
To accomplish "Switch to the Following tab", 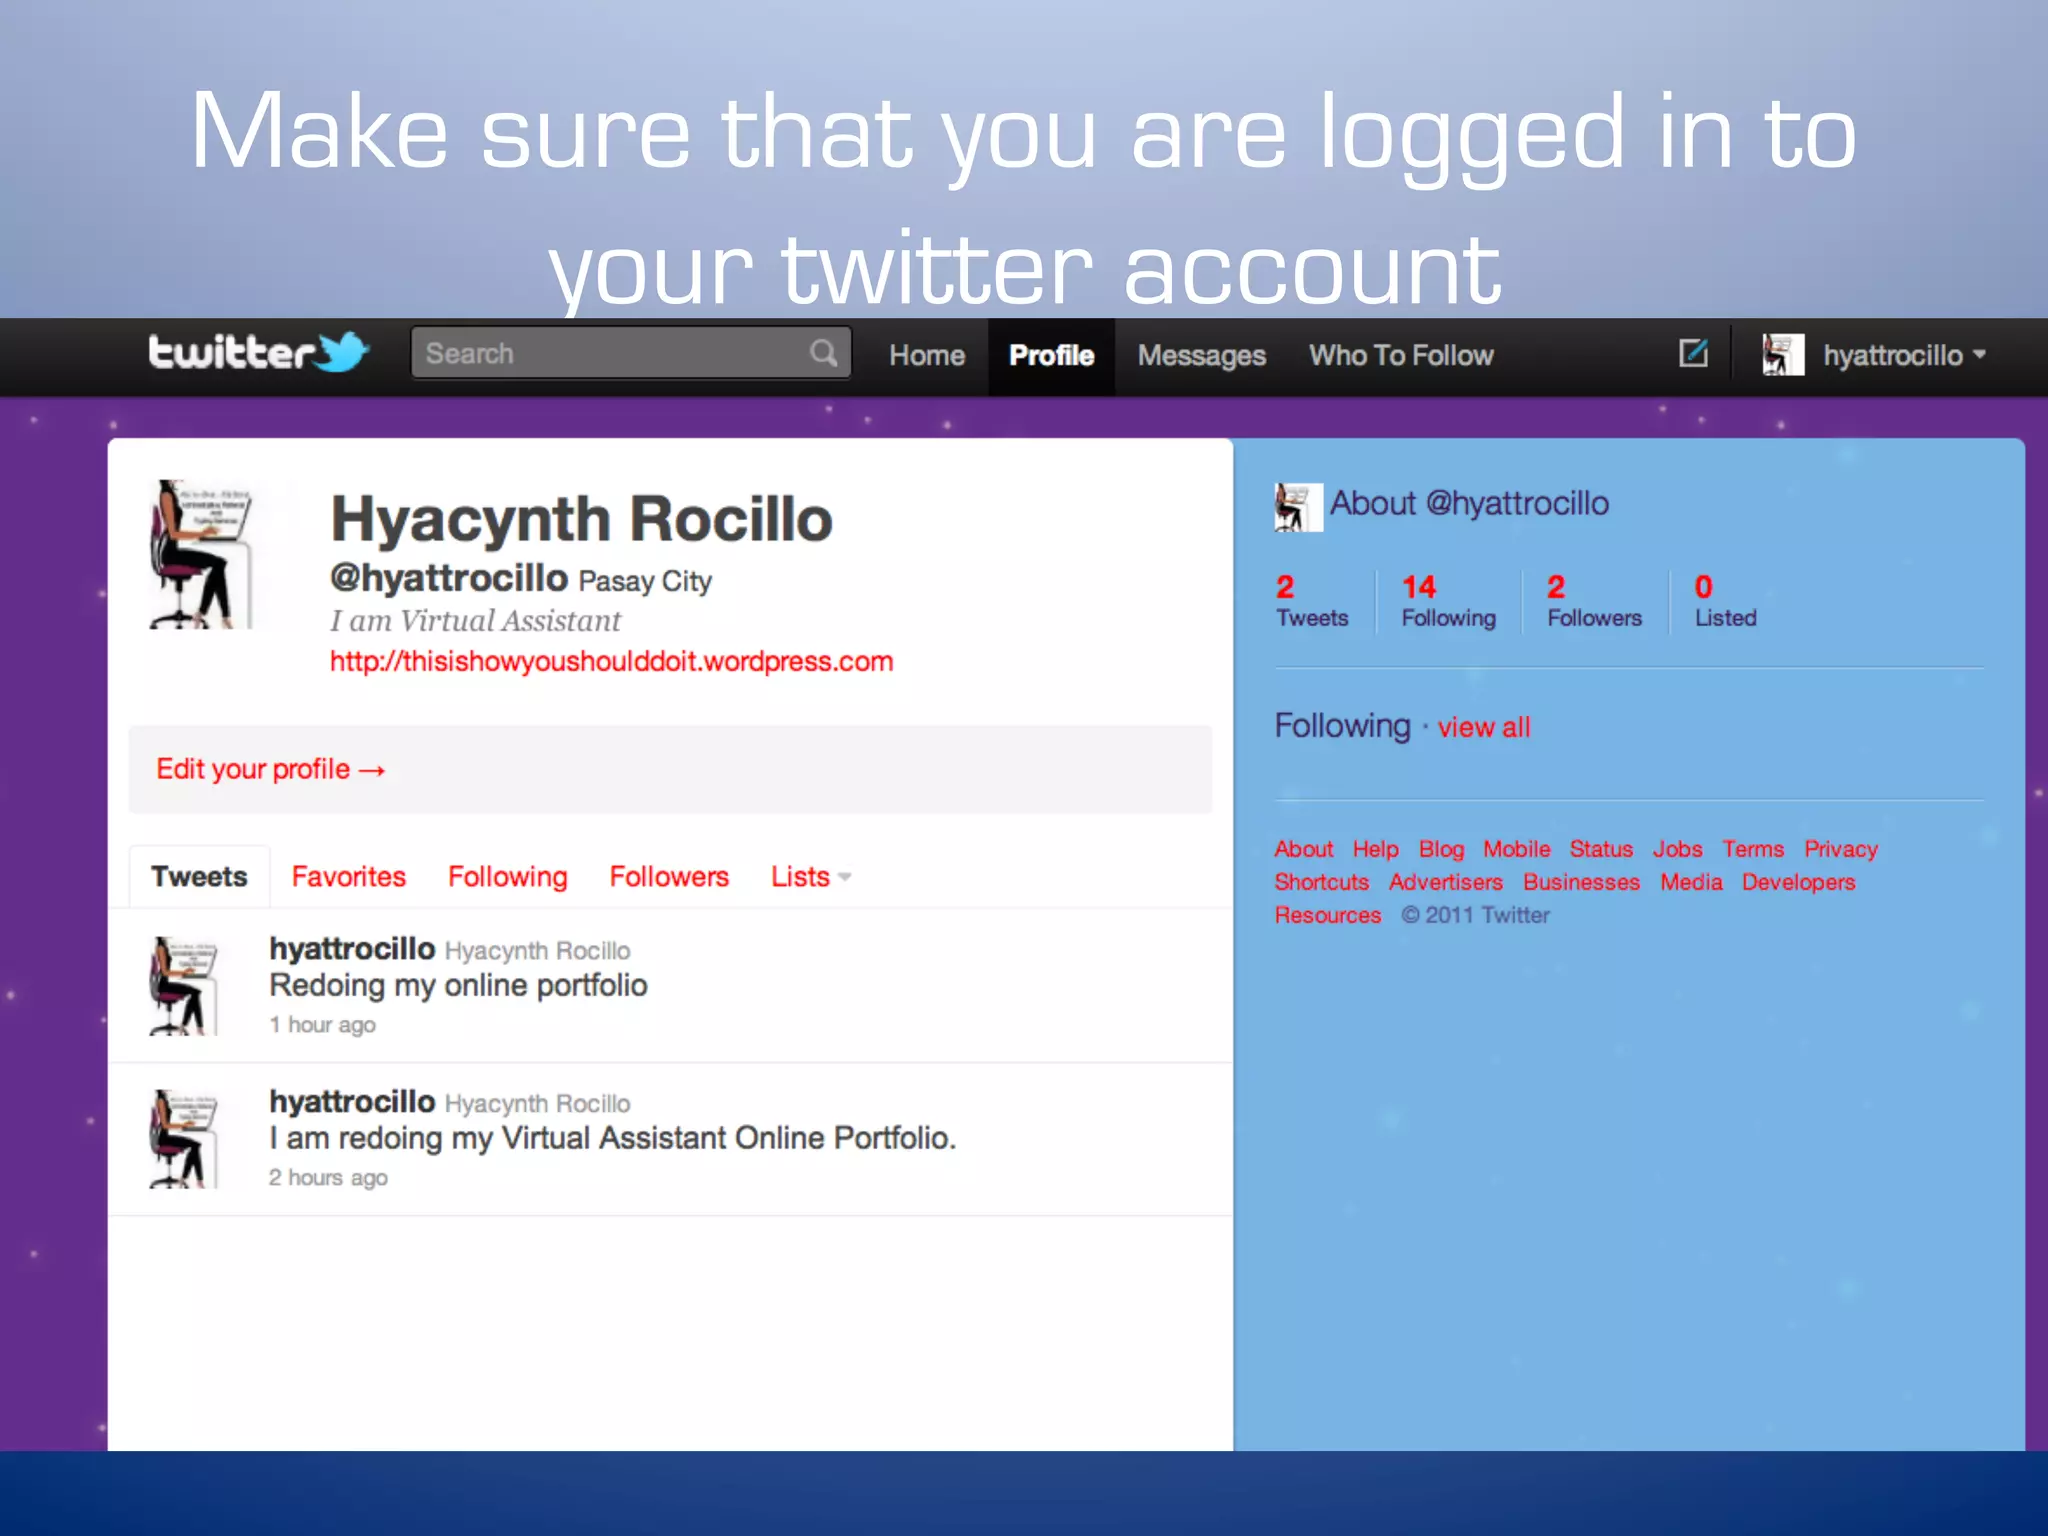I will coord(508,877).
